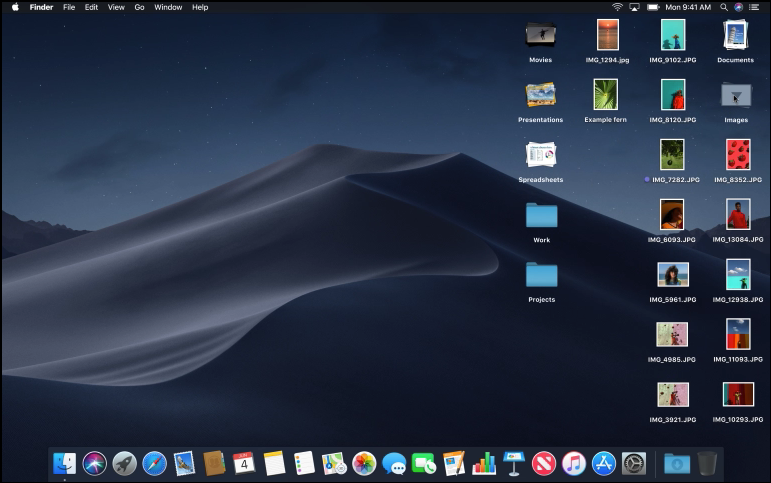The image size is (771, 483).
Task: Open Photos pinwheel icon in Dock
Action: tap(364, 463)
